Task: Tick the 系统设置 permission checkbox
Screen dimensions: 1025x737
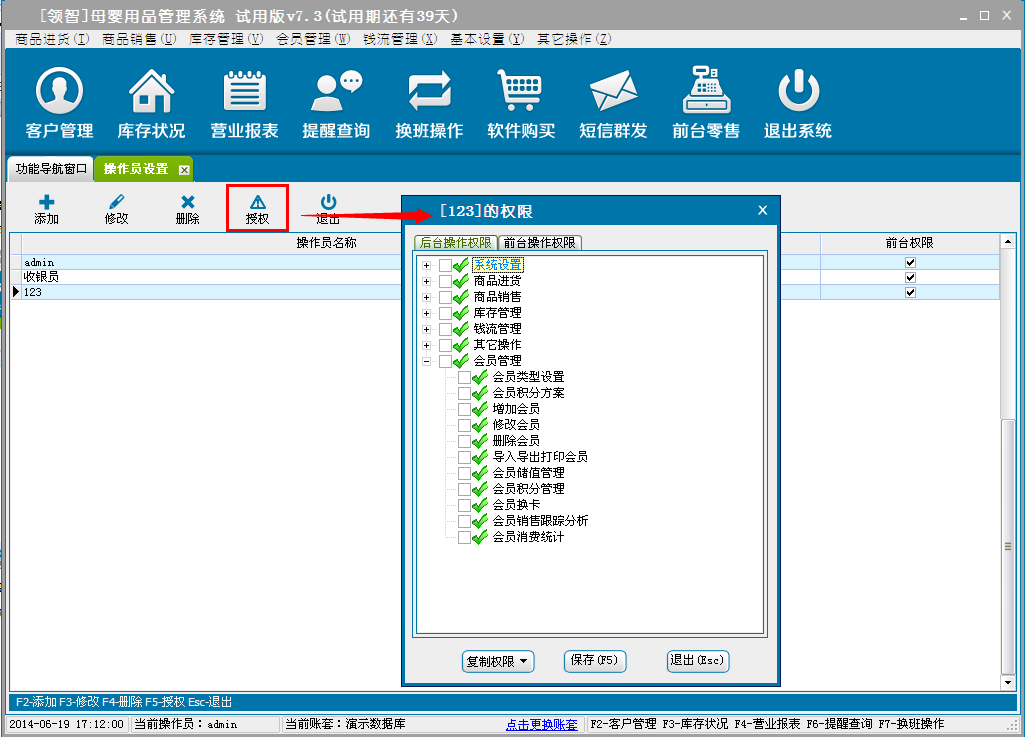Action: (x=445, y=265)
